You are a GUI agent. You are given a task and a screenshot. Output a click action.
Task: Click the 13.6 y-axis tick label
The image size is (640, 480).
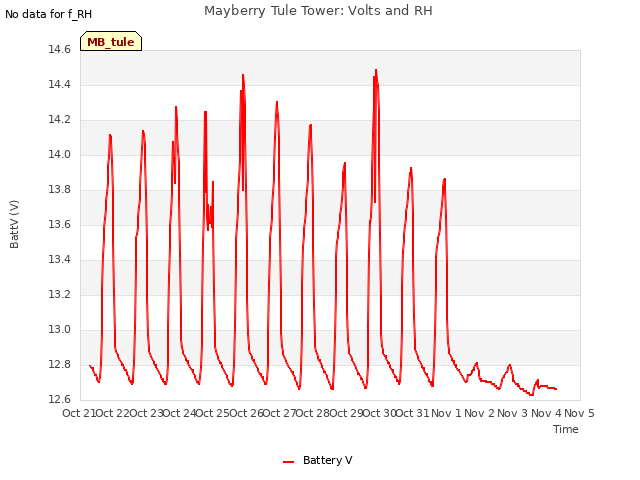(x=60, y=224)
